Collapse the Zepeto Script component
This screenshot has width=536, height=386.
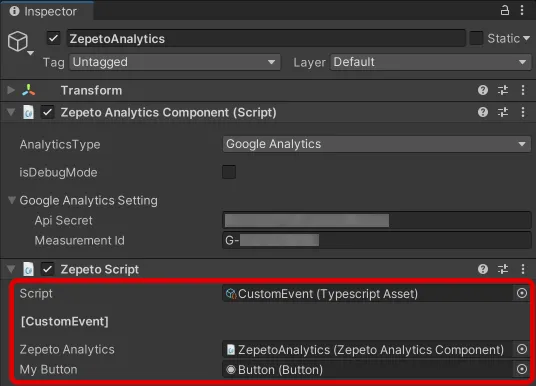11,269
